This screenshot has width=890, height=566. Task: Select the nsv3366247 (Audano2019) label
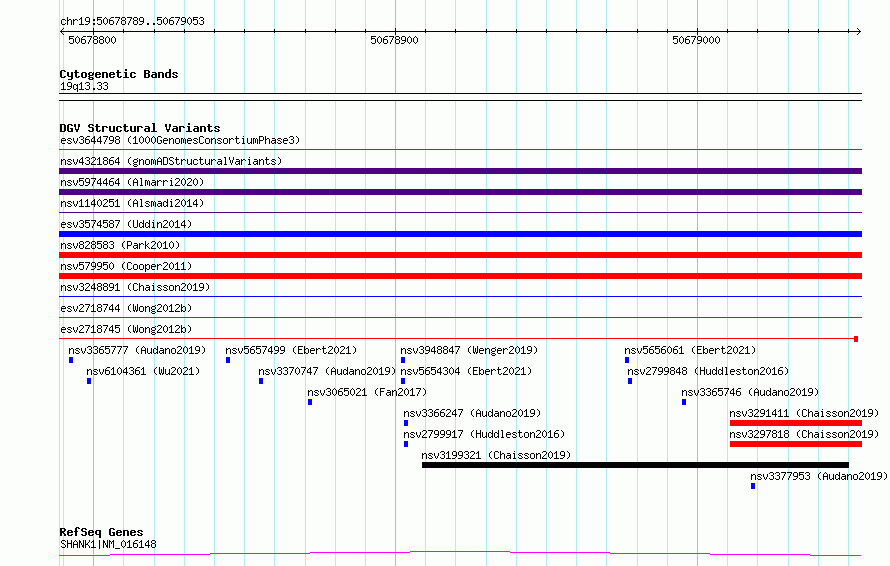pyautogui.click(x=472, y=413)
